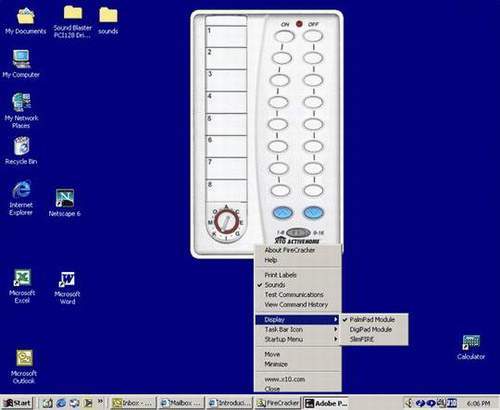
Task: Select the Internet Explorer desktop icon
Action: [21, 198]
